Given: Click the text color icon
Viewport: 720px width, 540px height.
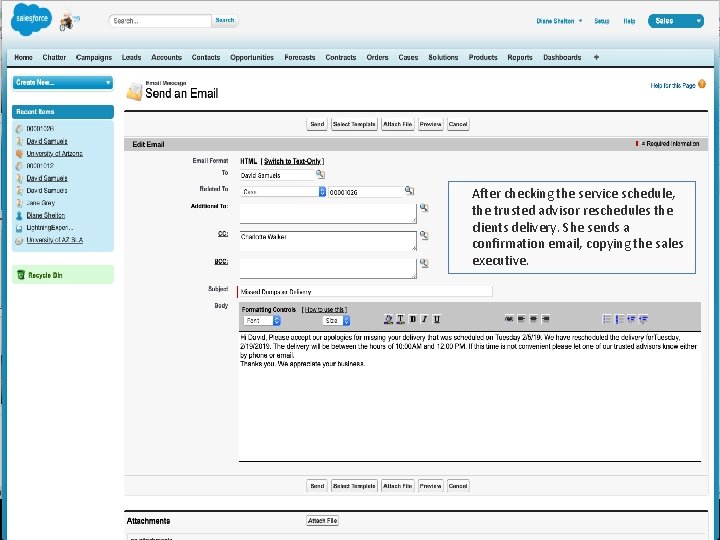Looking at the screenshot, I should pyautogui.click(x=400, y=319).
